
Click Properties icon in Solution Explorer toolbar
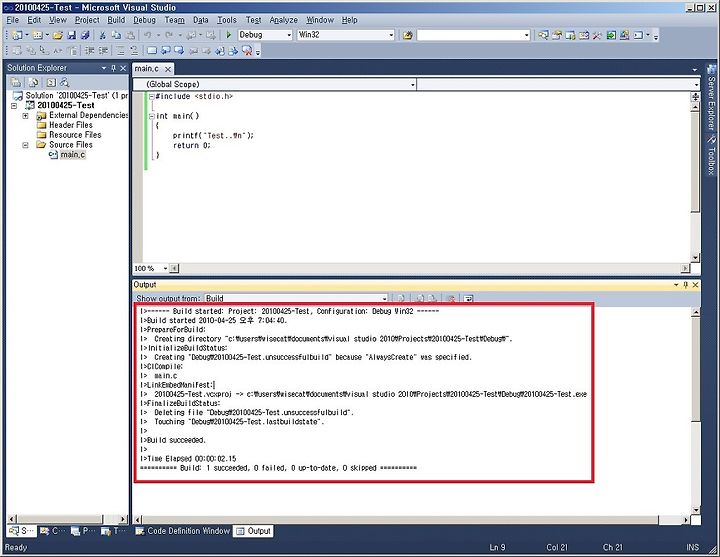coord(16,83)
